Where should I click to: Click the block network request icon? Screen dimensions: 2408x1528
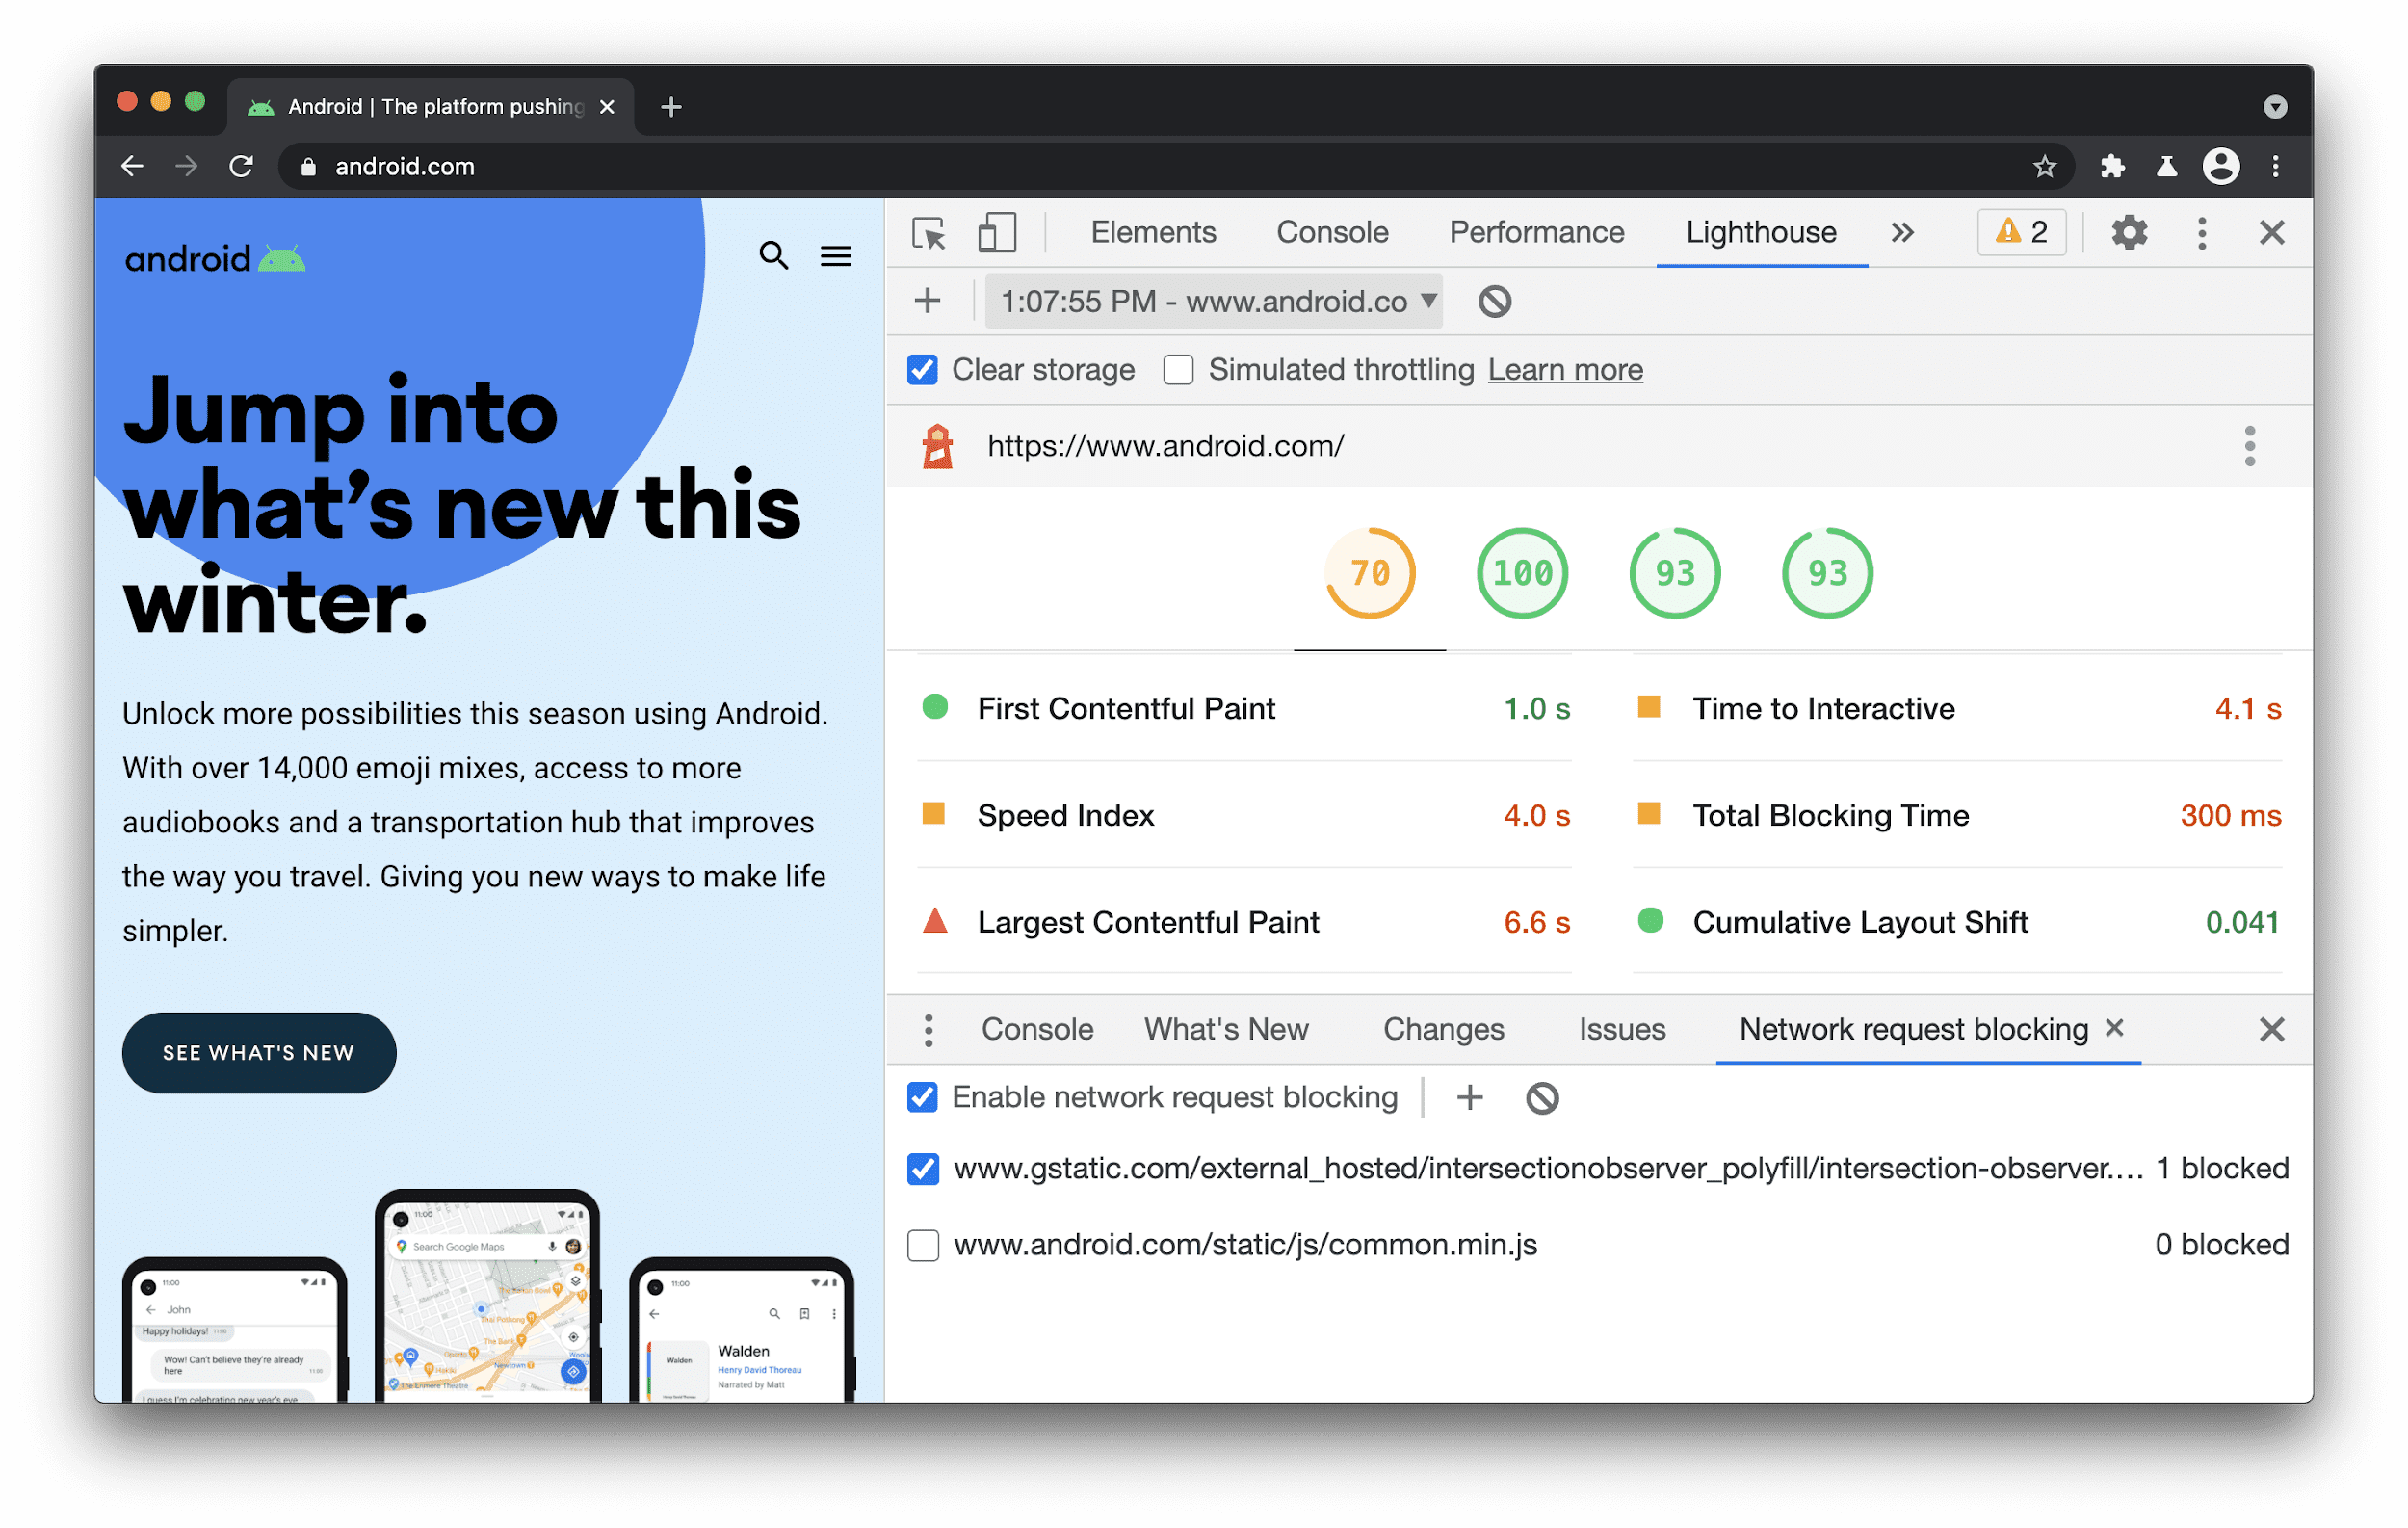coord(1541,1097)
